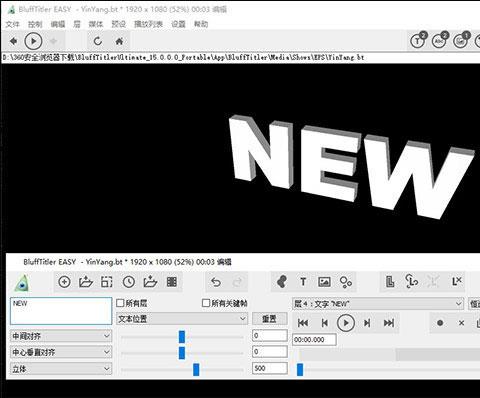Play the show using top toolbar play button
Viewport: 480px width, 398px height.
pos(33,41)
